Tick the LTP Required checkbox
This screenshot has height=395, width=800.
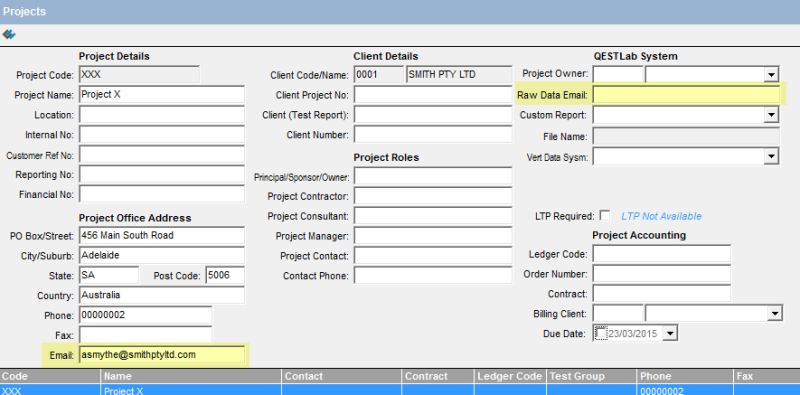coord(605,216)
